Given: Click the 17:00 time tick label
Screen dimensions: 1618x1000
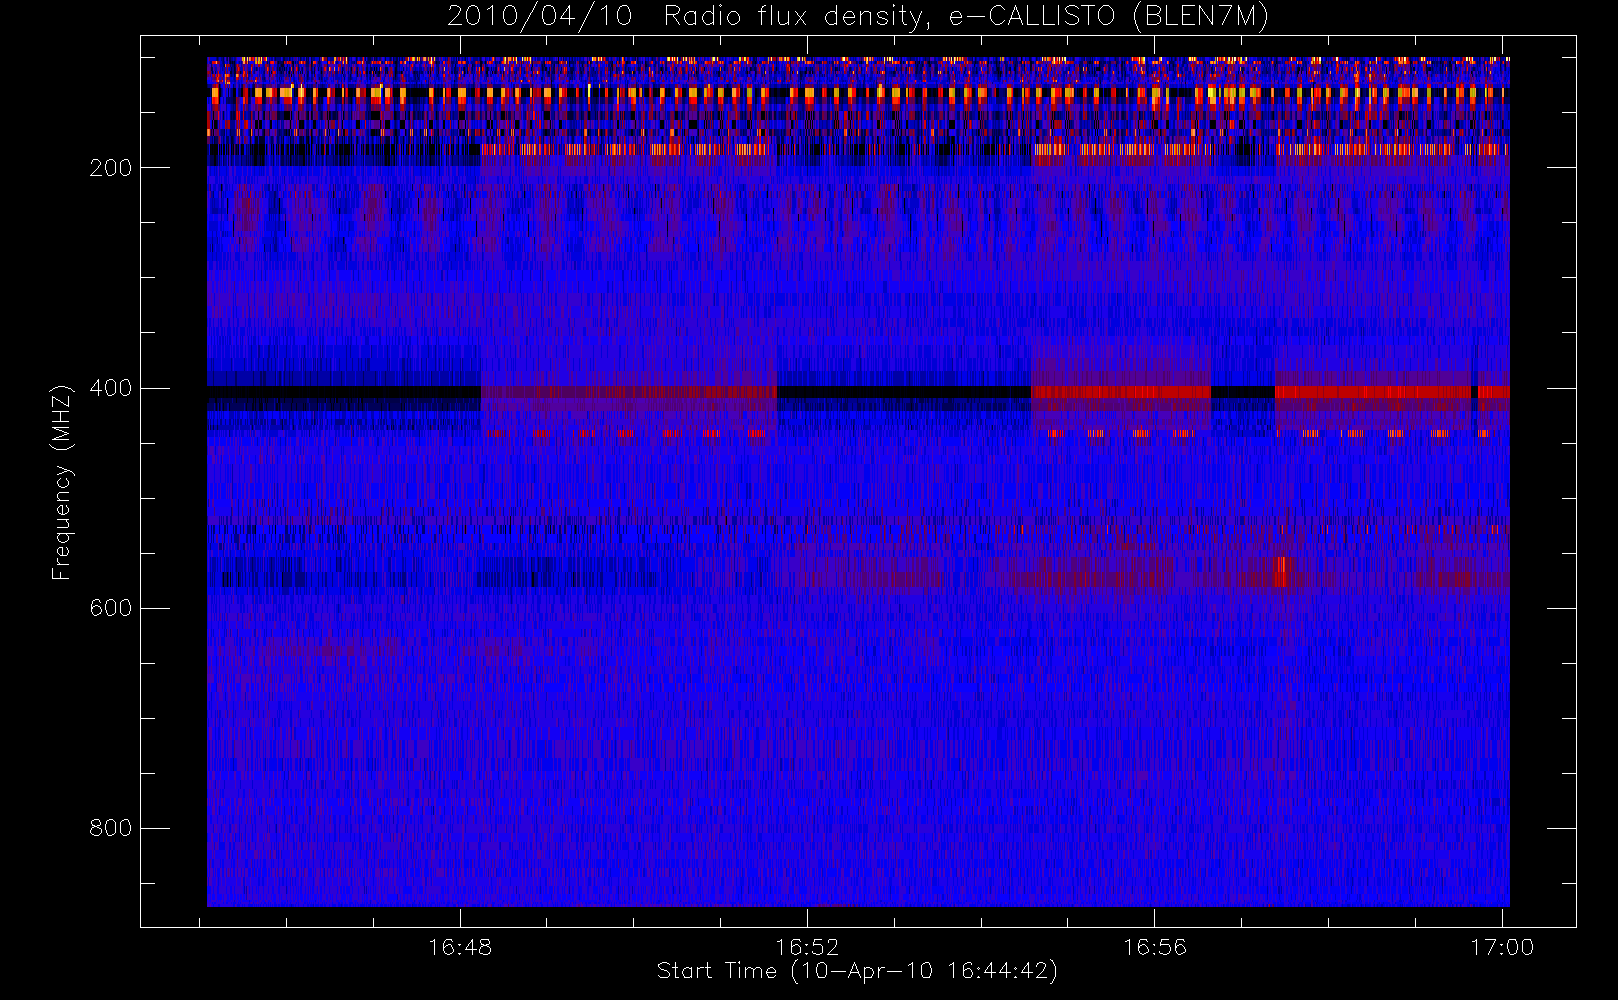Looking at the screenshot, I should pos(1502,947).
